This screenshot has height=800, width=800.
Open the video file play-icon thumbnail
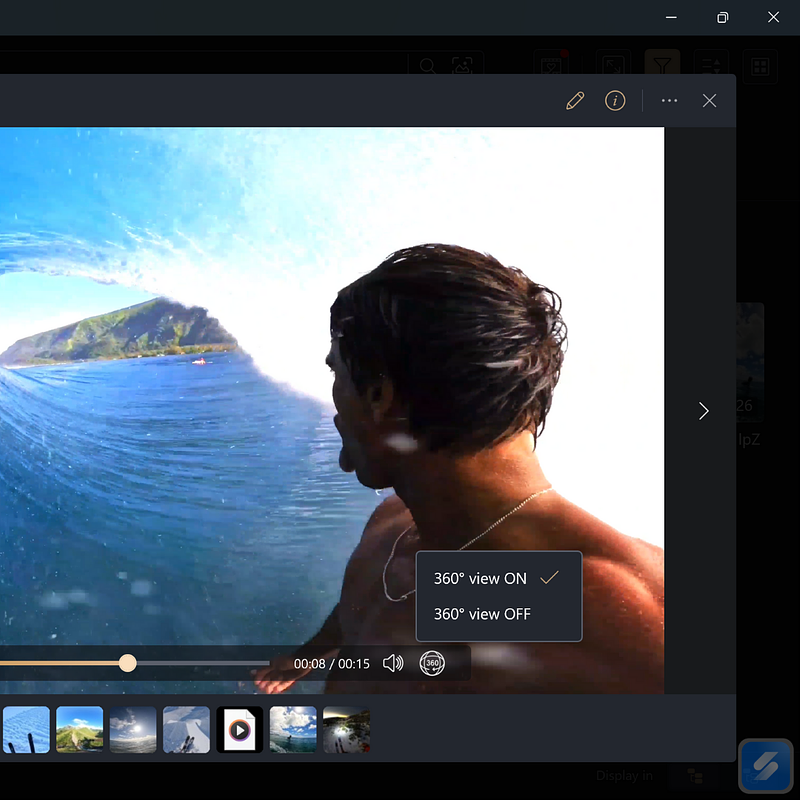[240, 730]
